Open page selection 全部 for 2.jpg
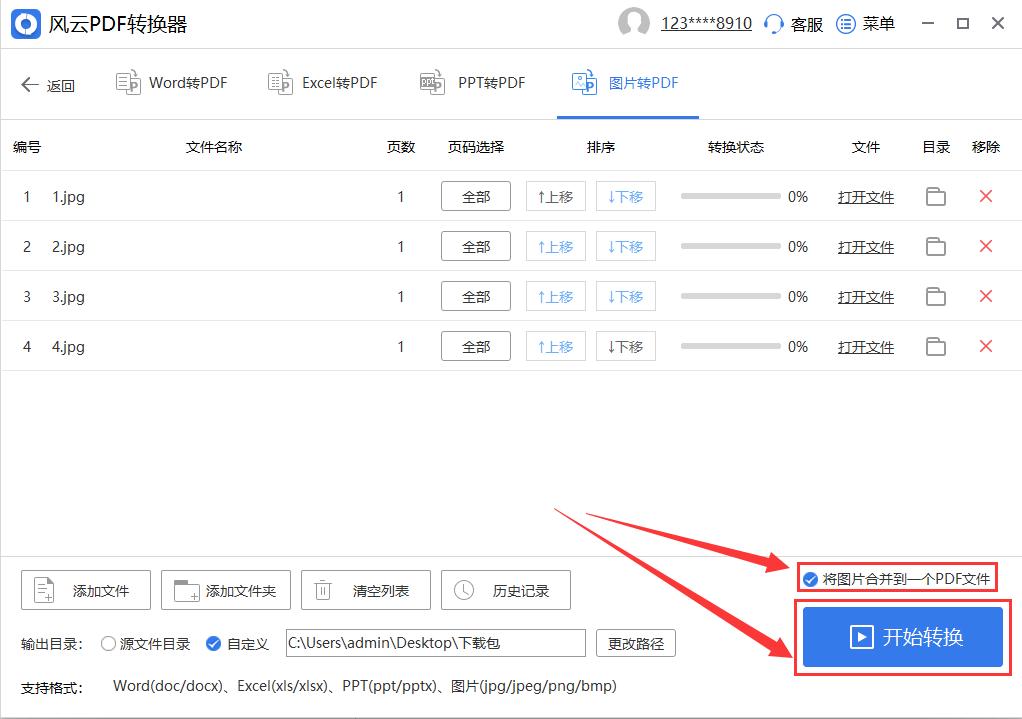The width and height of the screenshot is (1022, 719). tap(475, 246)
